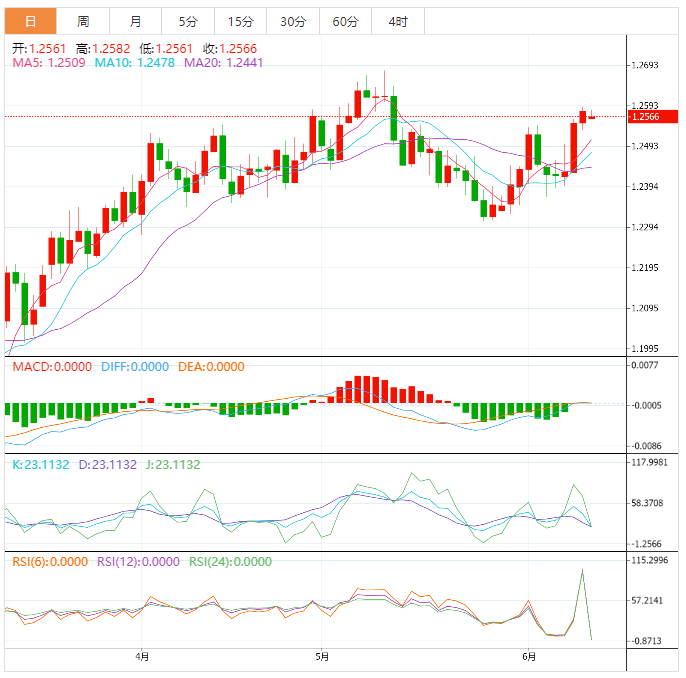The height and width of the screenshot is (678, 686).
Task: Select the 周 (weekly) timeframe tab
Action: point(83,21)
